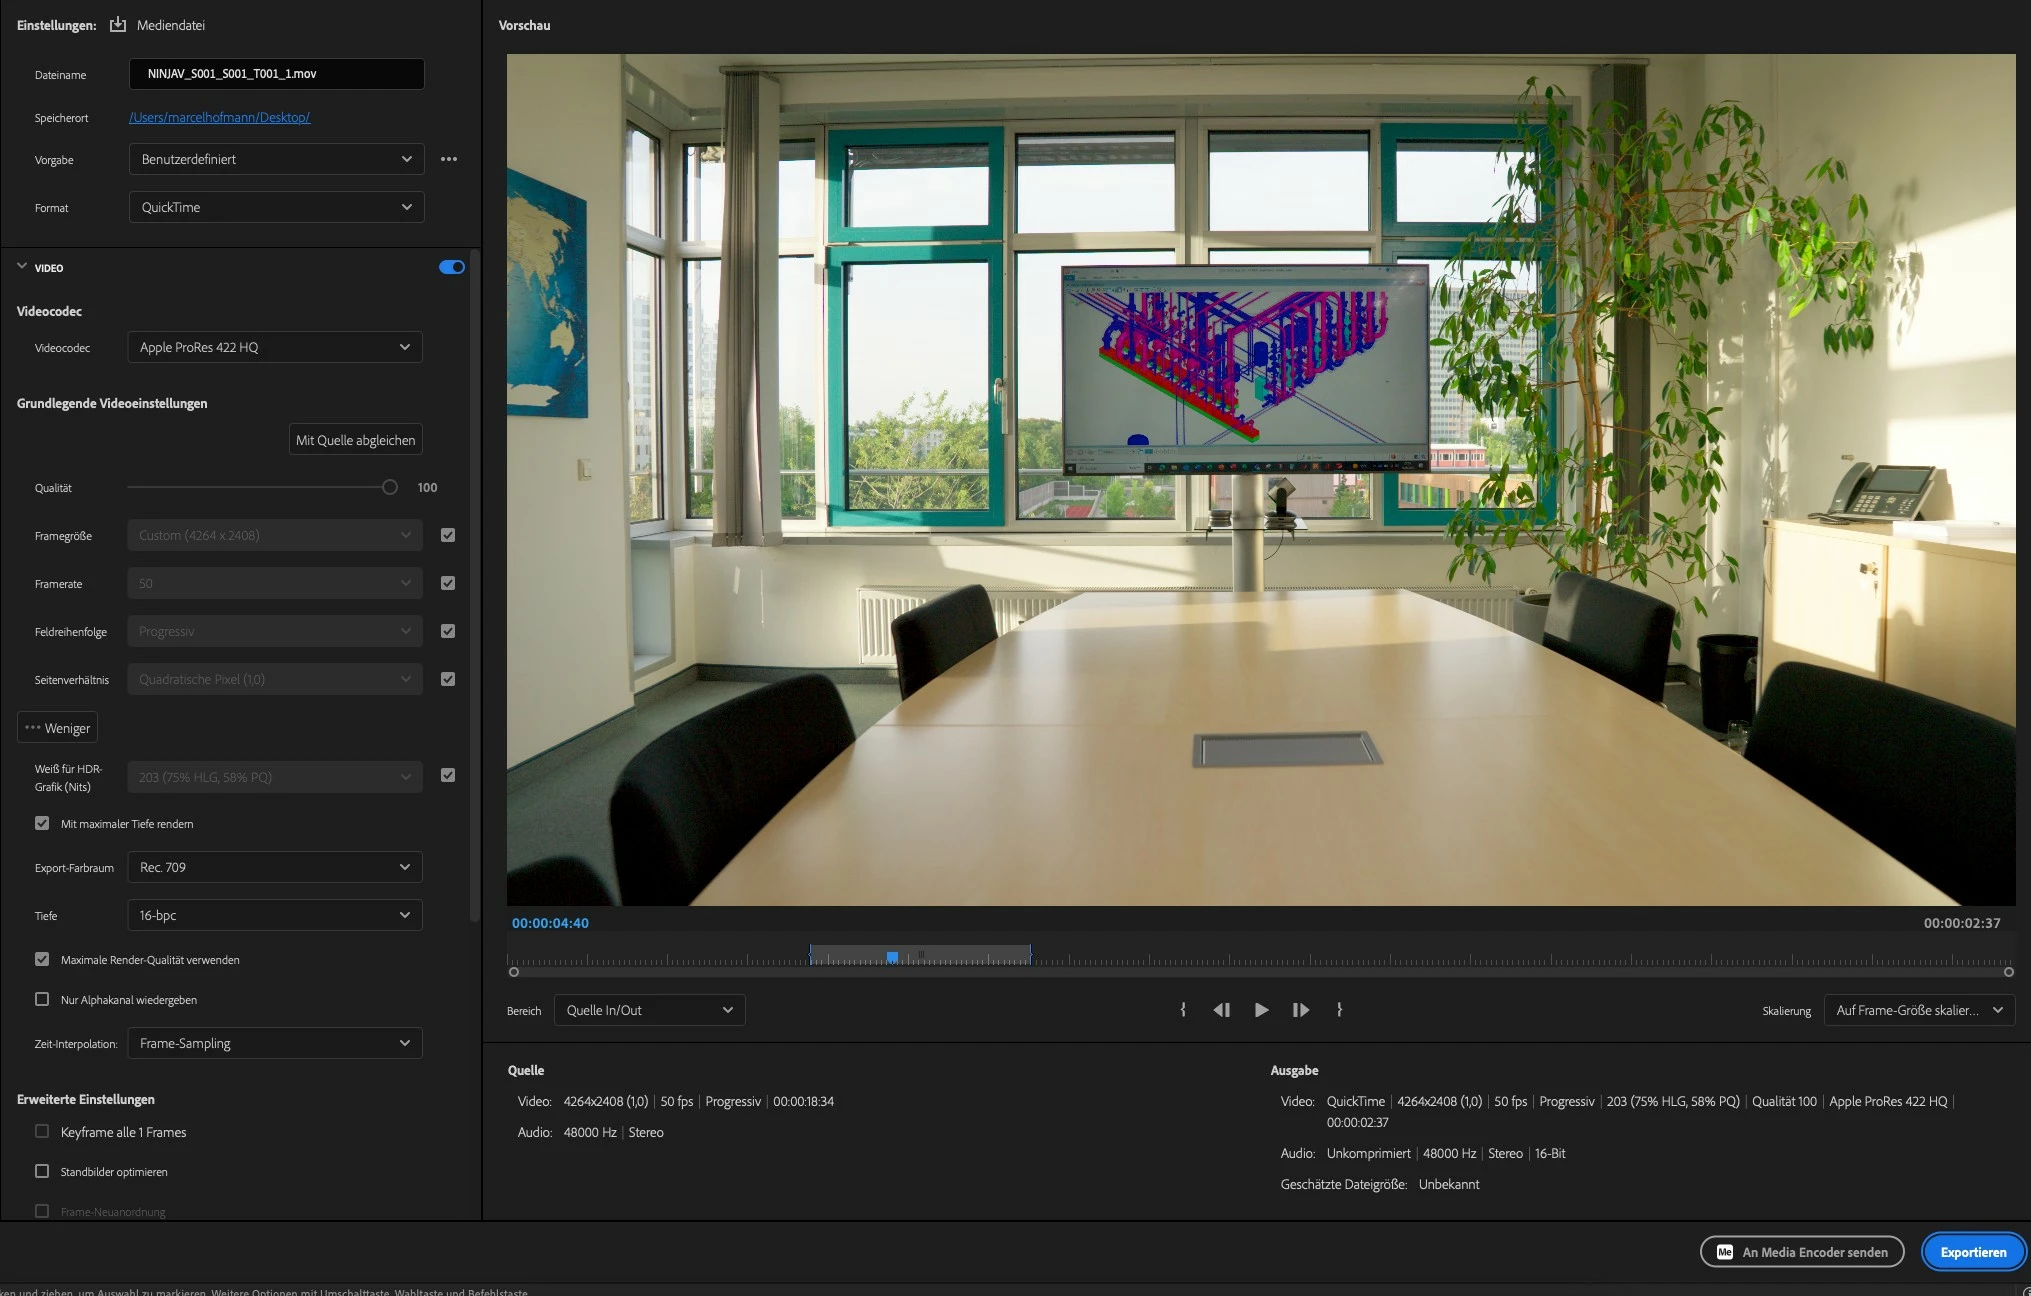The height and width of the screenshot is (1296, 2031).
Task: Set the in point marker
Action: 1183,1010
